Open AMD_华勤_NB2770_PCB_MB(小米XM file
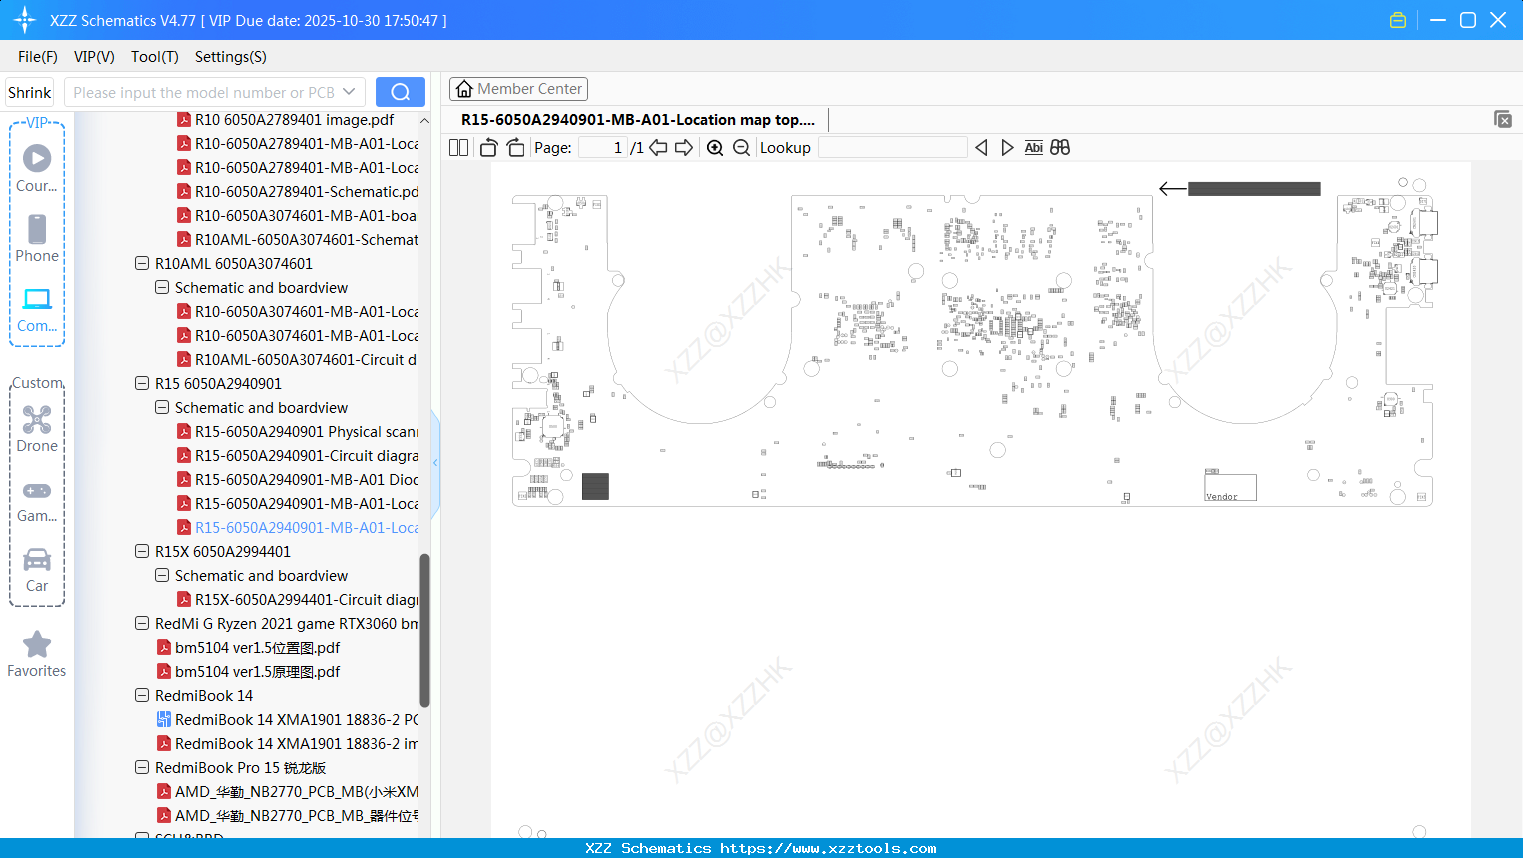This screenshot has height=858, width=1523. (288, 792)
